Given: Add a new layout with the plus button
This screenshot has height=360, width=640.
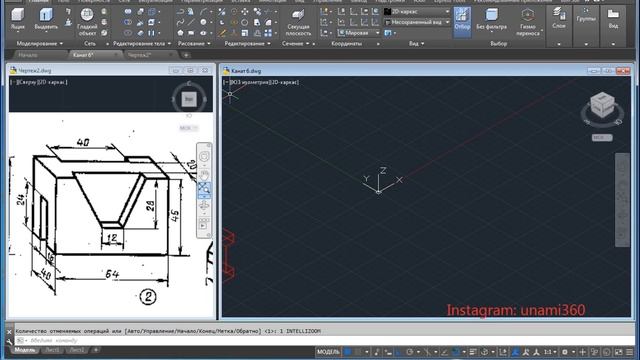Looking at the screenshot, I should (x=96, y=350).
